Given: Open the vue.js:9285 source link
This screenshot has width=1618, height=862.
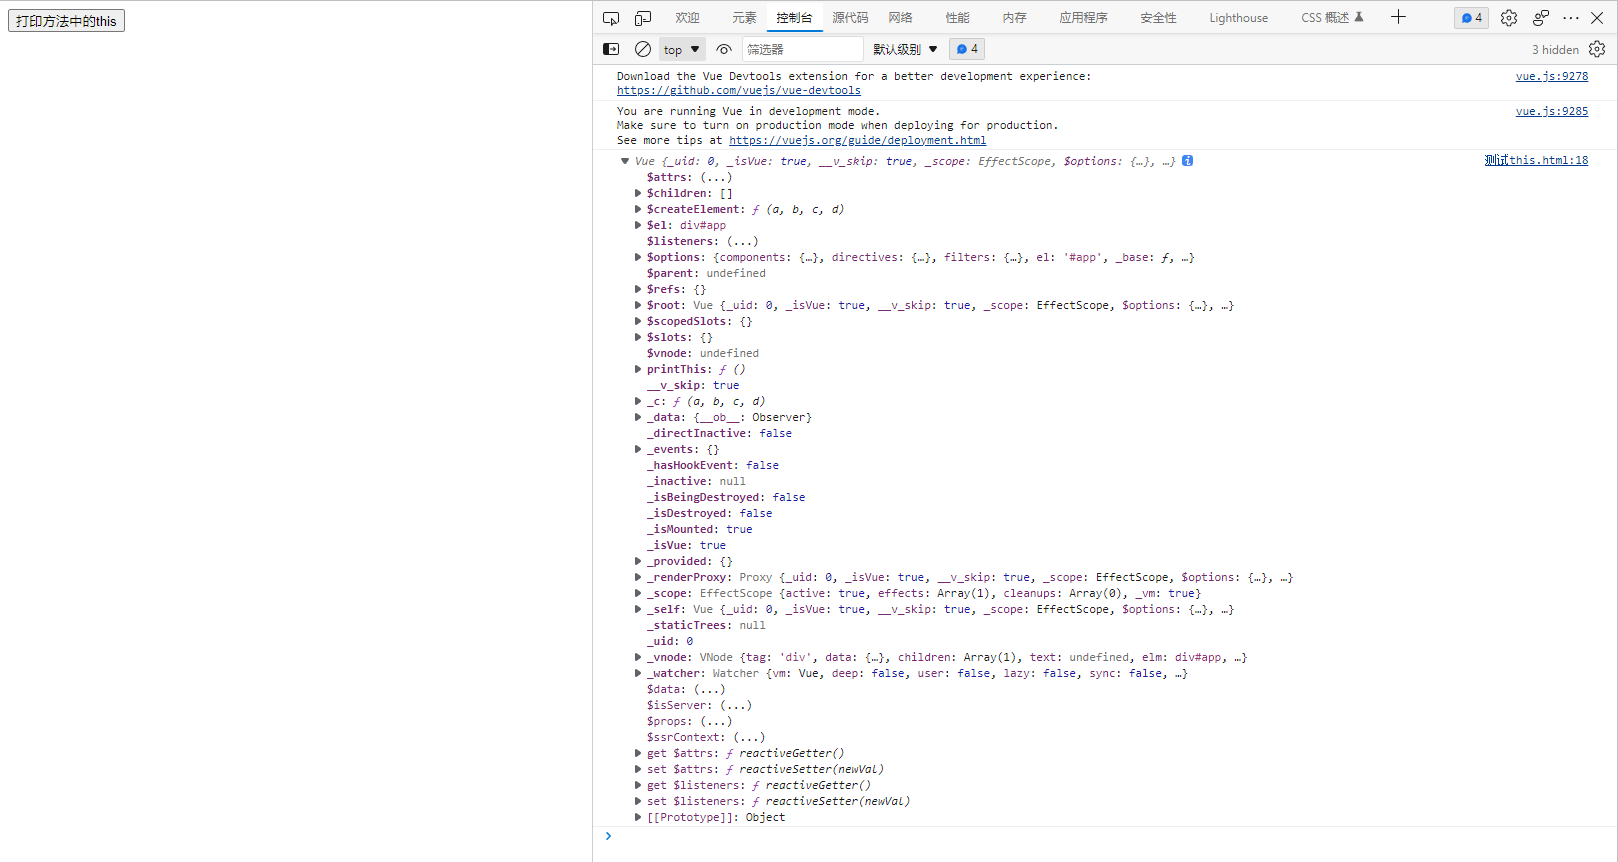Looking at the screenshot, I should coord(1552,111).
